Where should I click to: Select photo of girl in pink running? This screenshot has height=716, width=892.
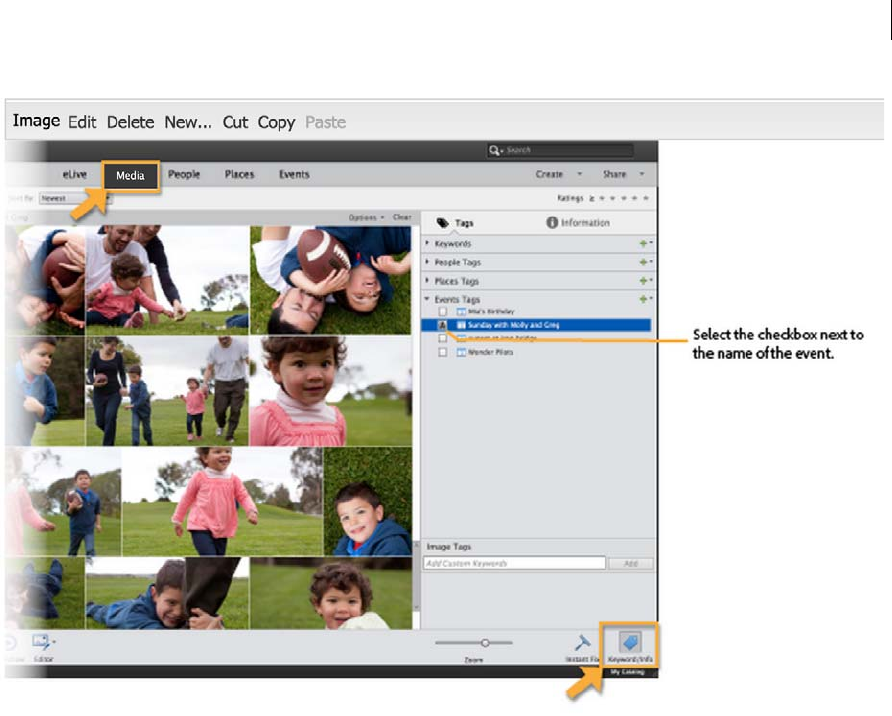click(x=222, y=501)
